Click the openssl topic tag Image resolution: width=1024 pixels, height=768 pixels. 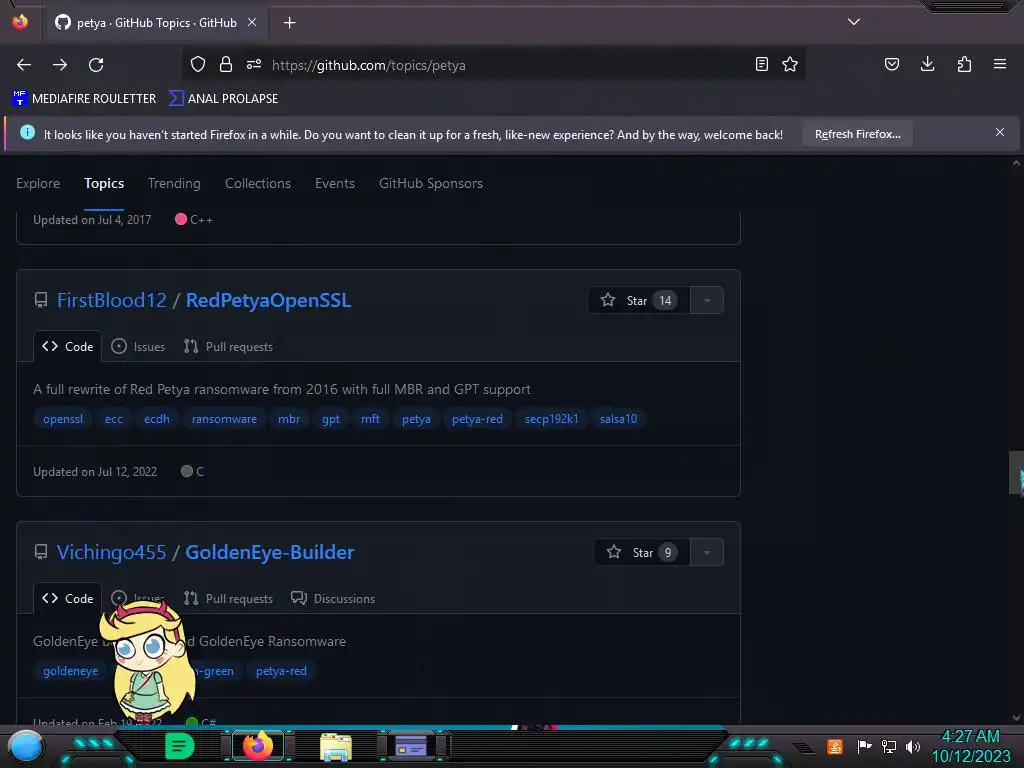click(63, 419)
